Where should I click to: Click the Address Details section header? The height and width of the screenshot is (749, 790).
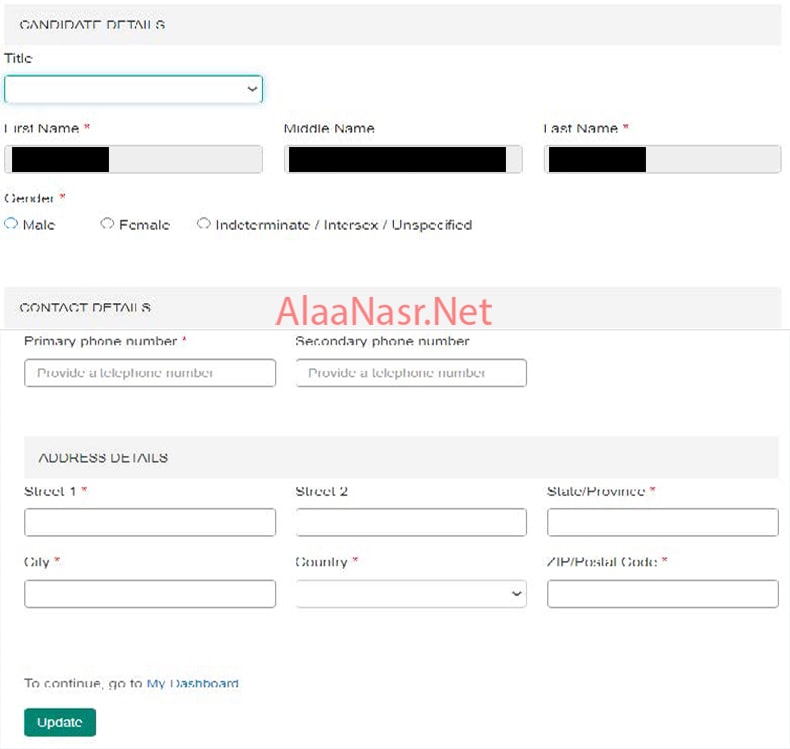pos(103,458)
